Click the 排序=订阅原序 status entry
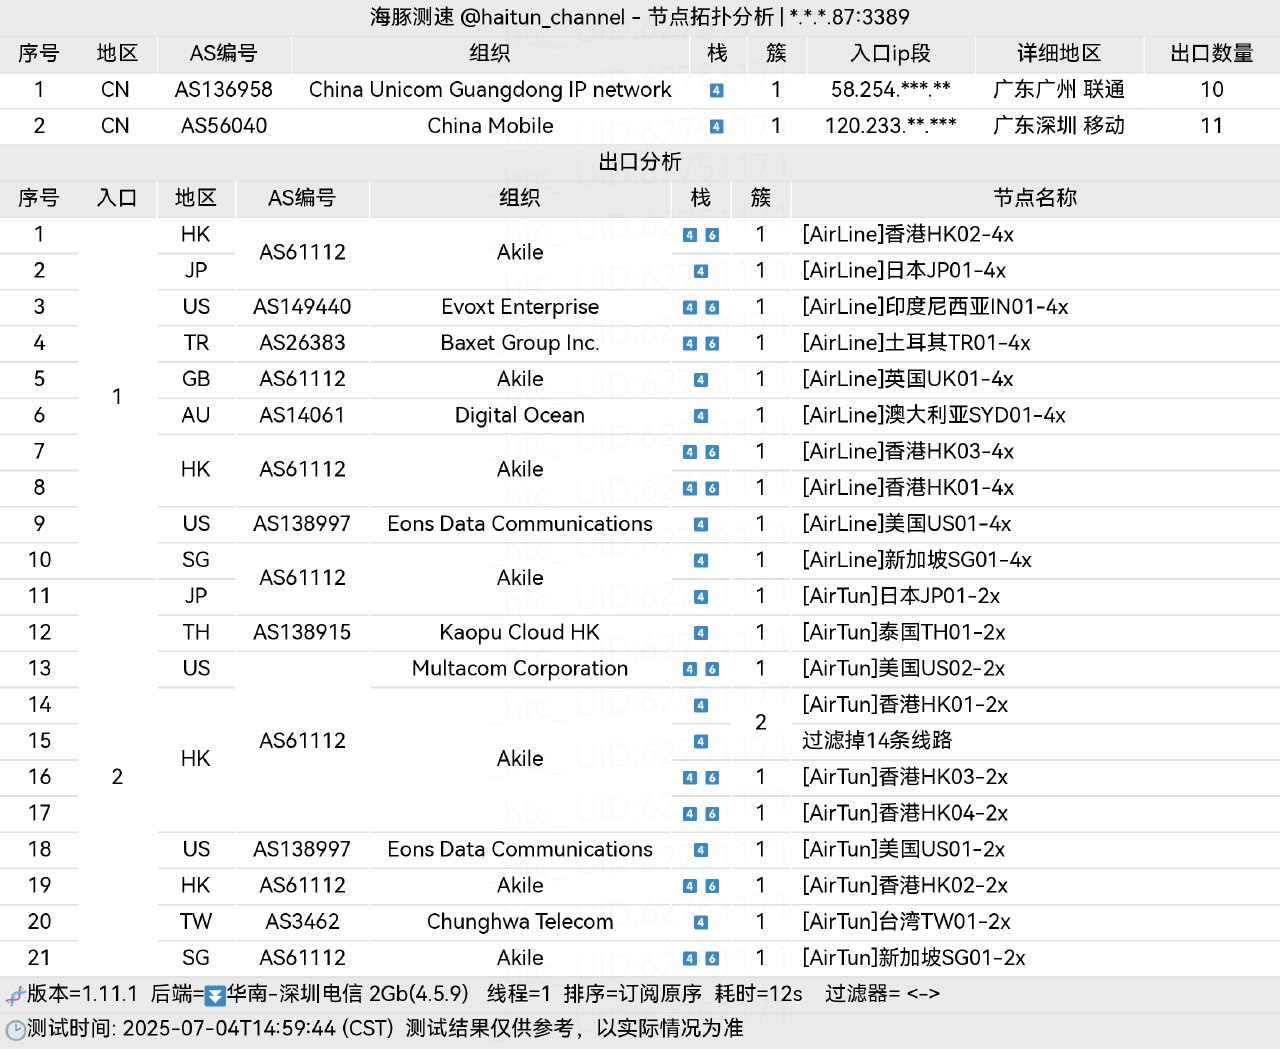This screenshot has height=1049, width=1280. click(x=633, y=994)
